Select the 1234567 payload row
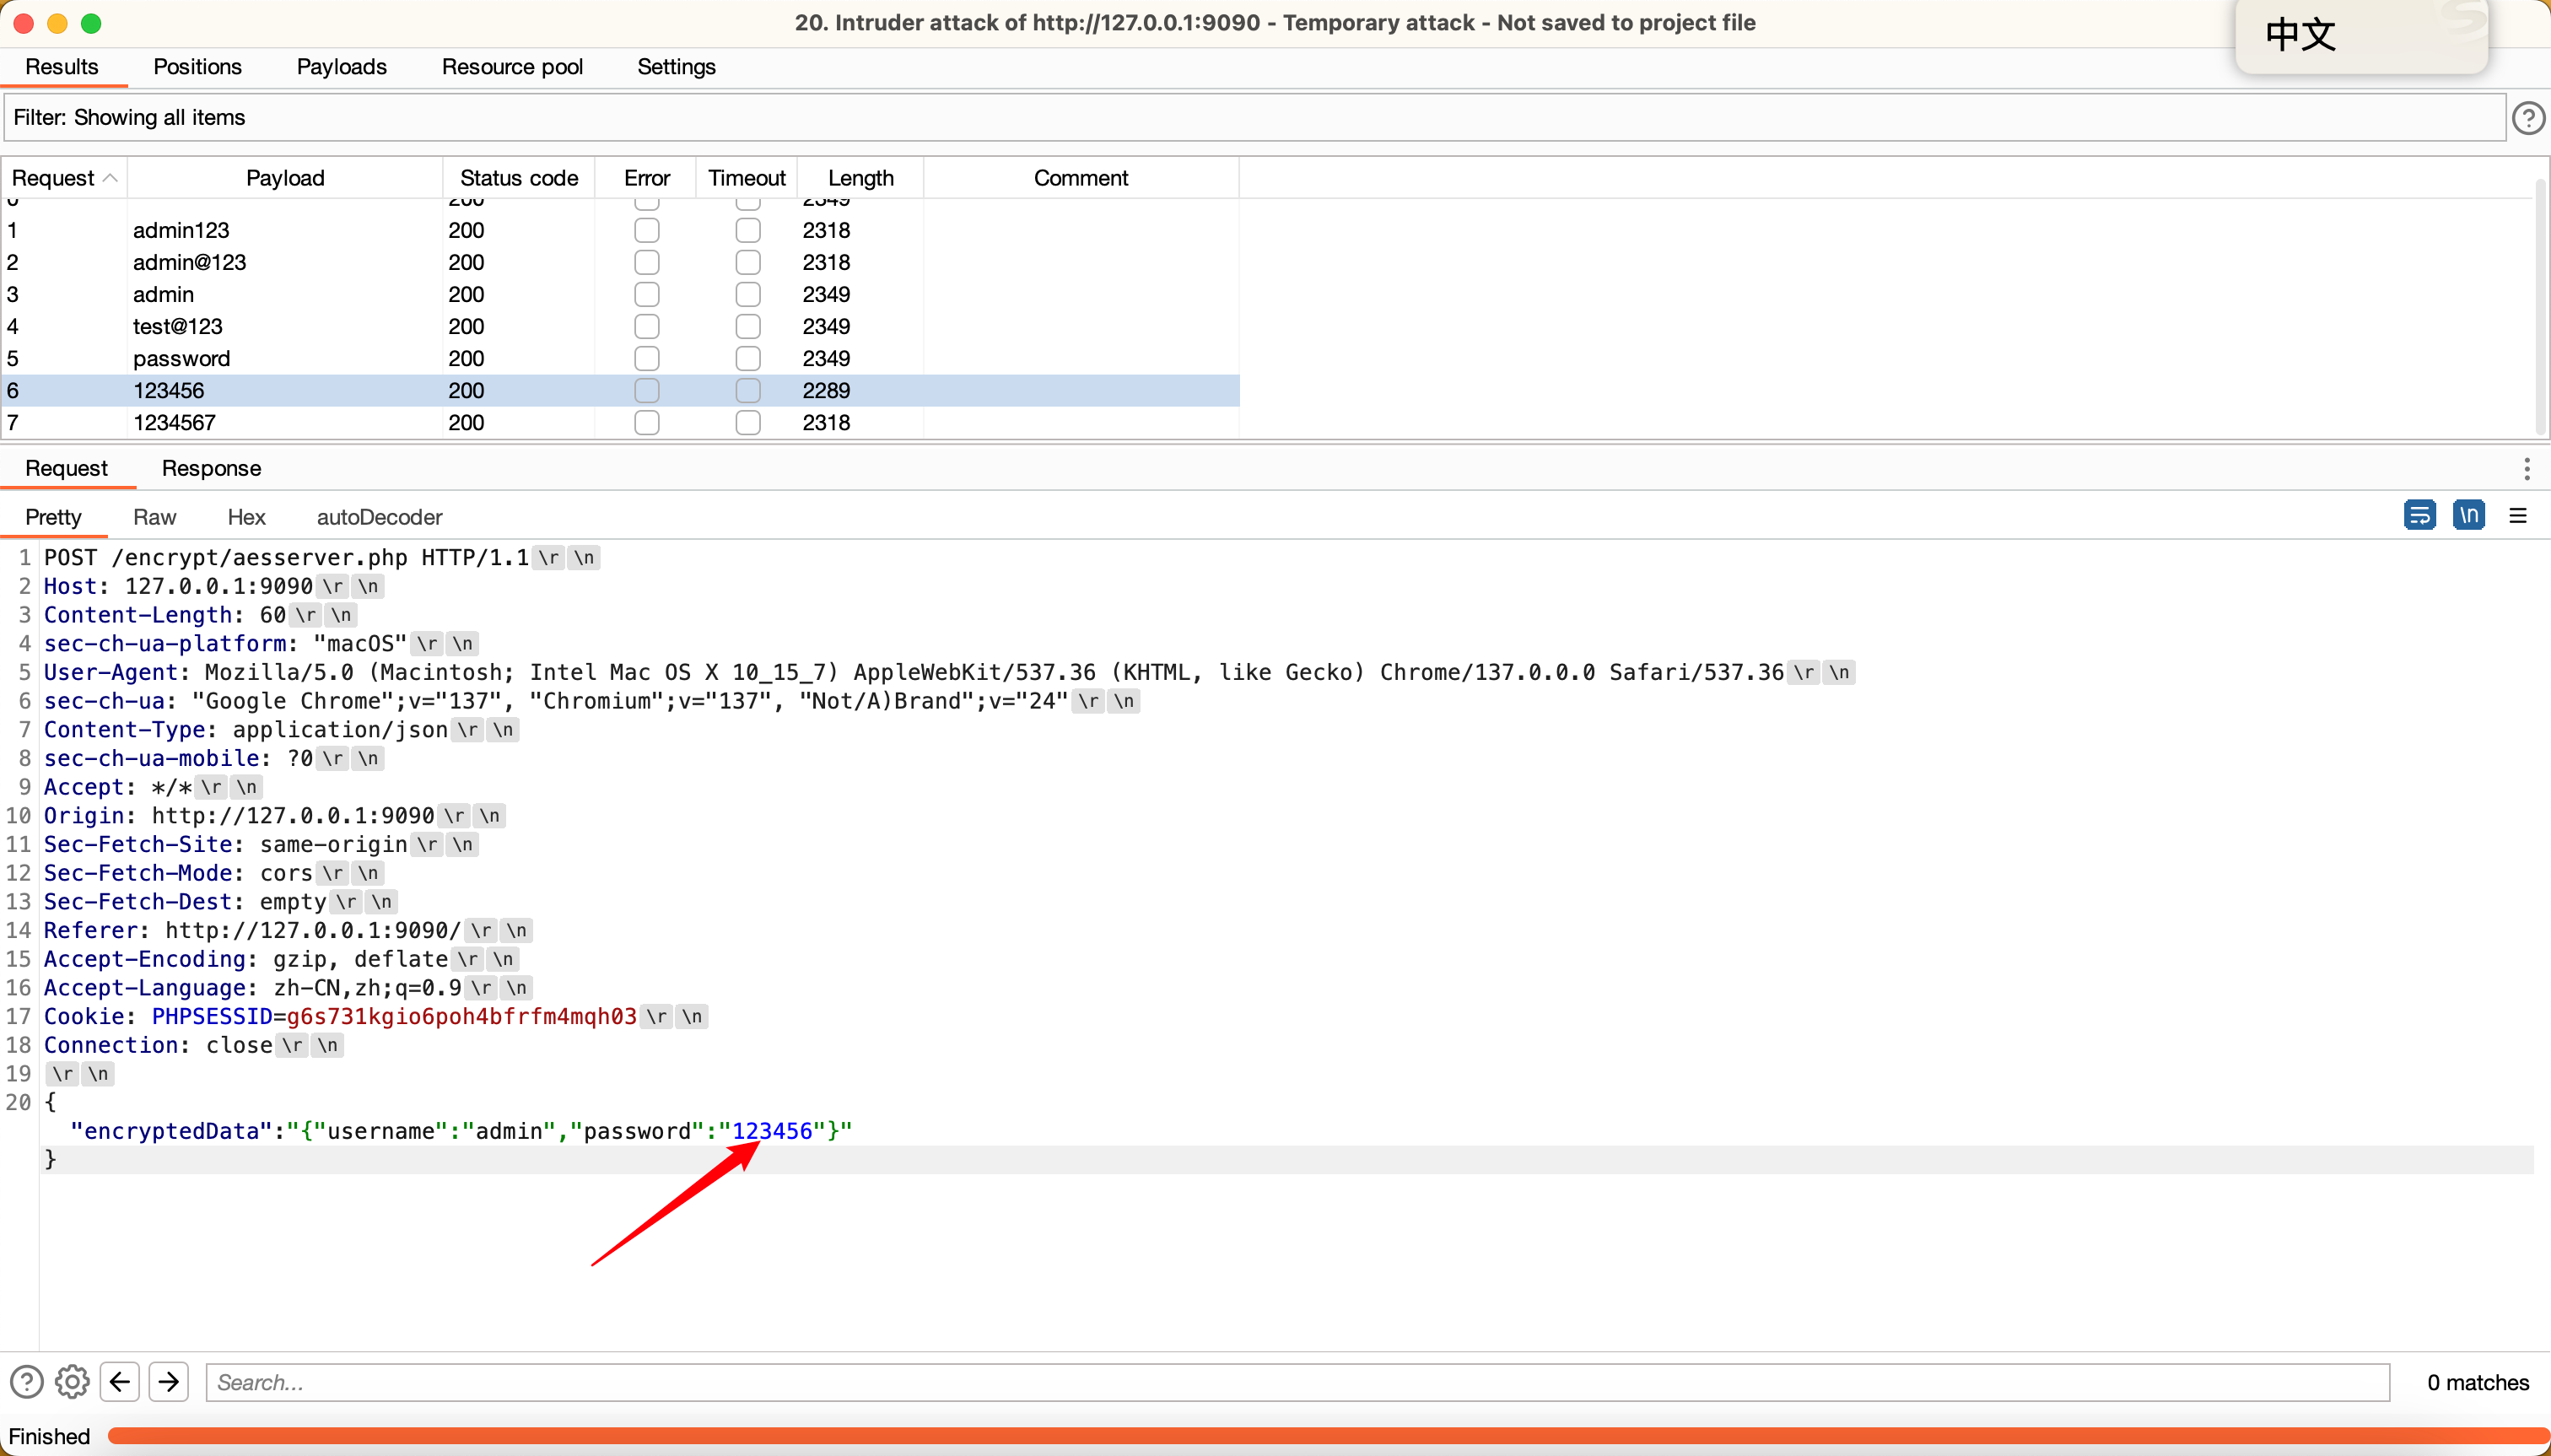This screenshot has width=2551, height=1456. 620,423
